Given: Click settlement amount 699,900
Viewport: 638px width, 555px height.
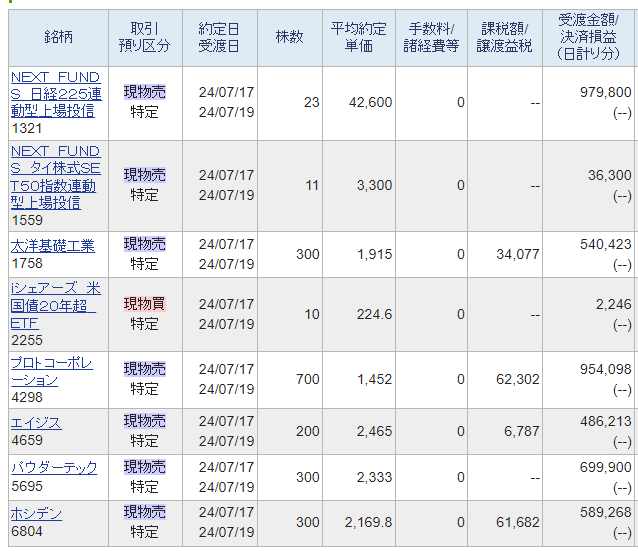Looking at the screenshot, I should click(x=605, y=468).
